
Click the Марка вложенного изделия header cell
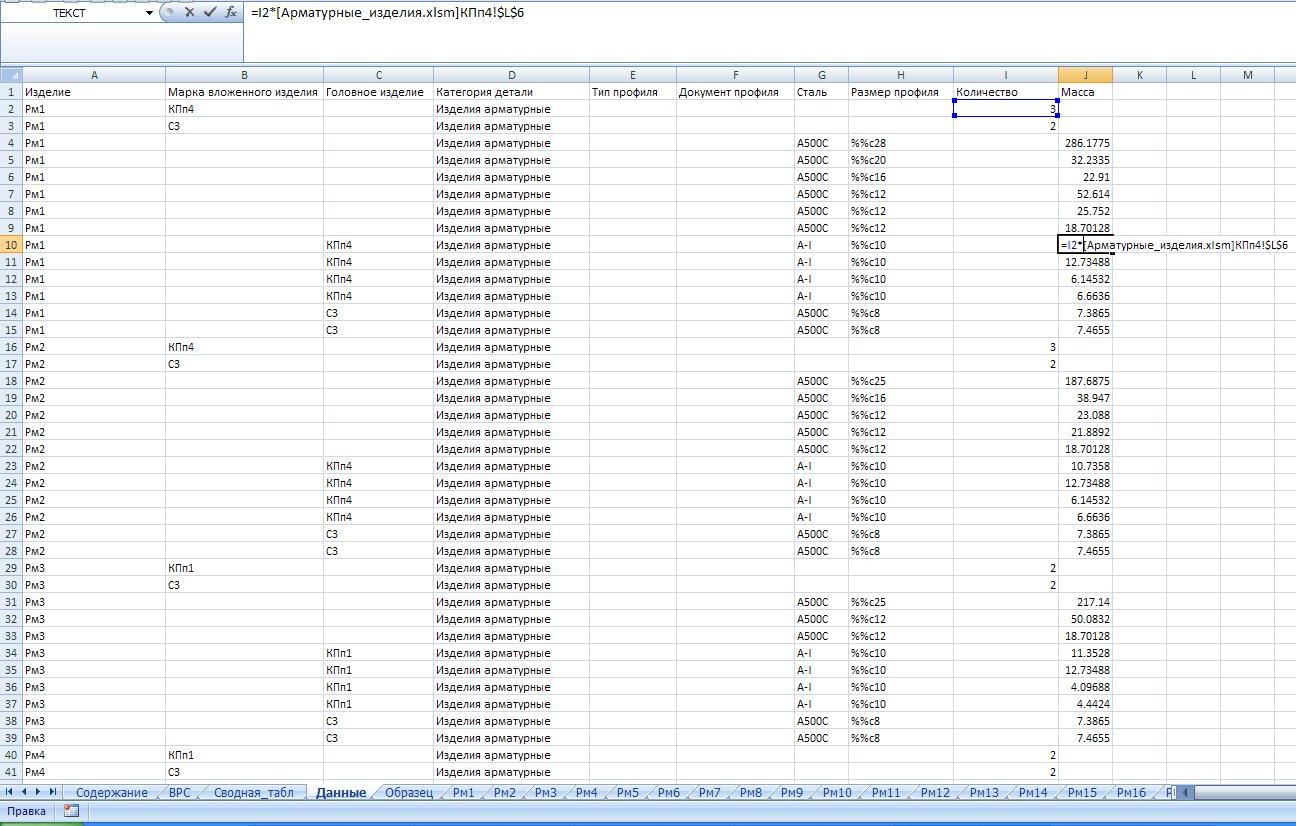244,92
